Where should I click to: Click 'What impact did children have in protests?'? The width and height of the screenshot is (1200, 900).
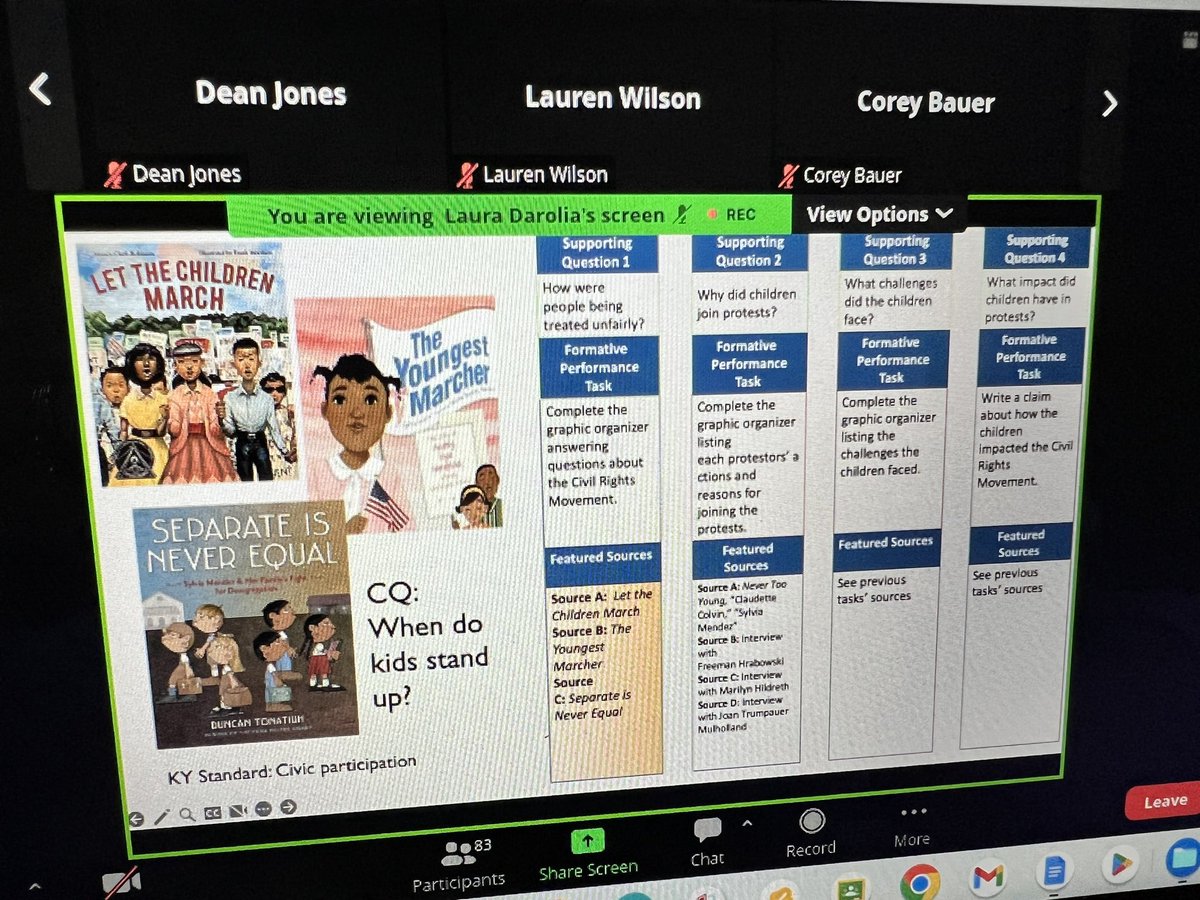[x=1029, y=299]
